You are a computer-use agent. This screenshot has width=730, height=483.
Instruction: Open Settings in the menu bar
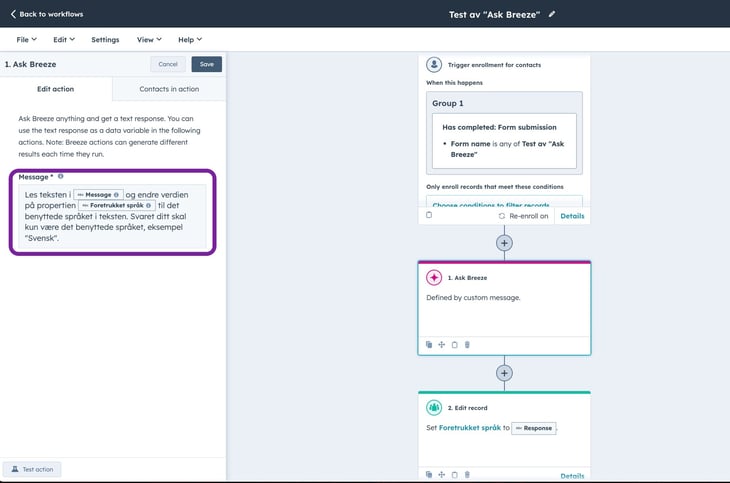105,40
